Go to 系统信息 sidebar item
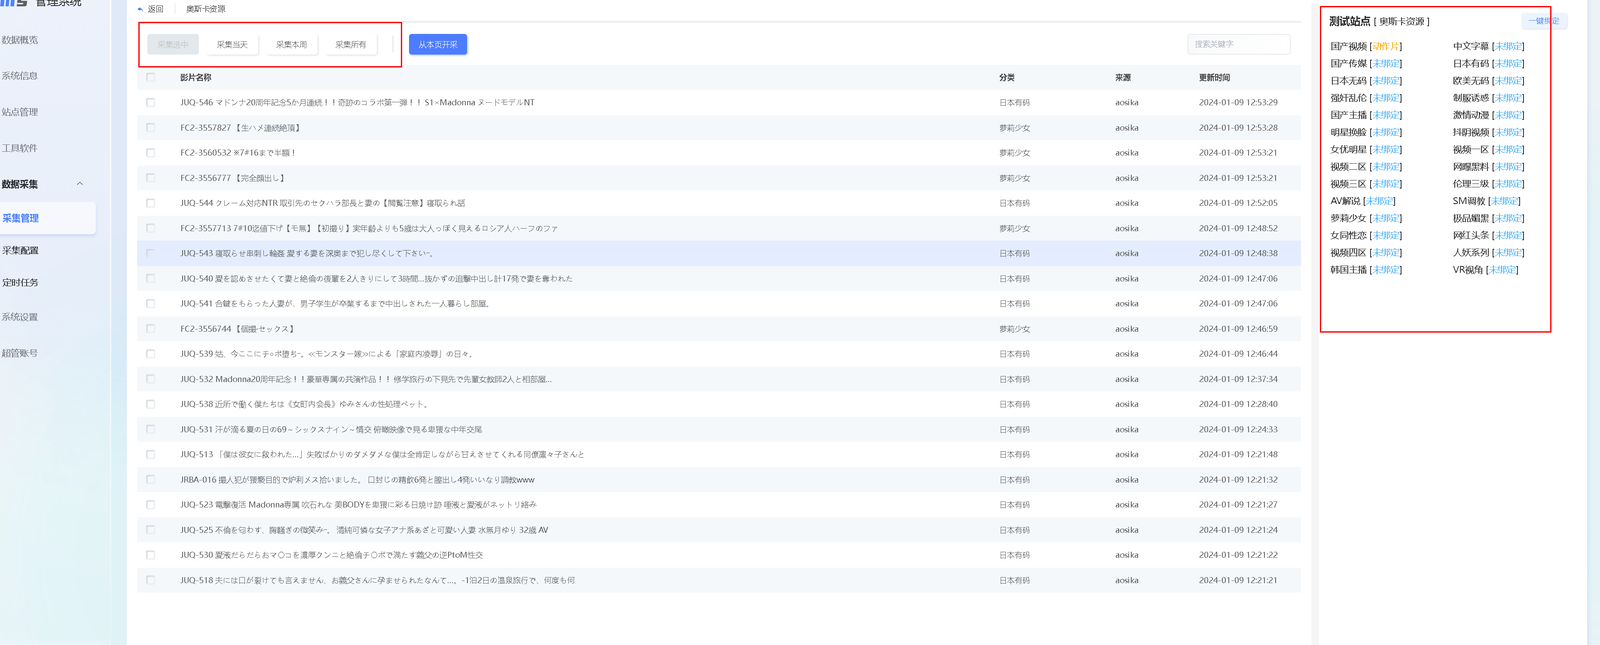 tap(20, 76)
